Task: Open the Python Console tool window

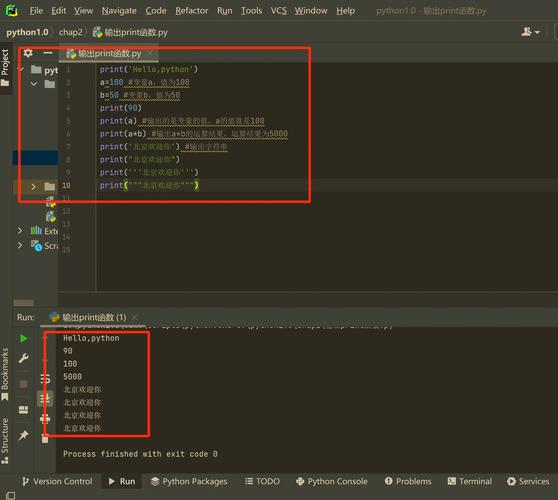Action: [331, 481]
